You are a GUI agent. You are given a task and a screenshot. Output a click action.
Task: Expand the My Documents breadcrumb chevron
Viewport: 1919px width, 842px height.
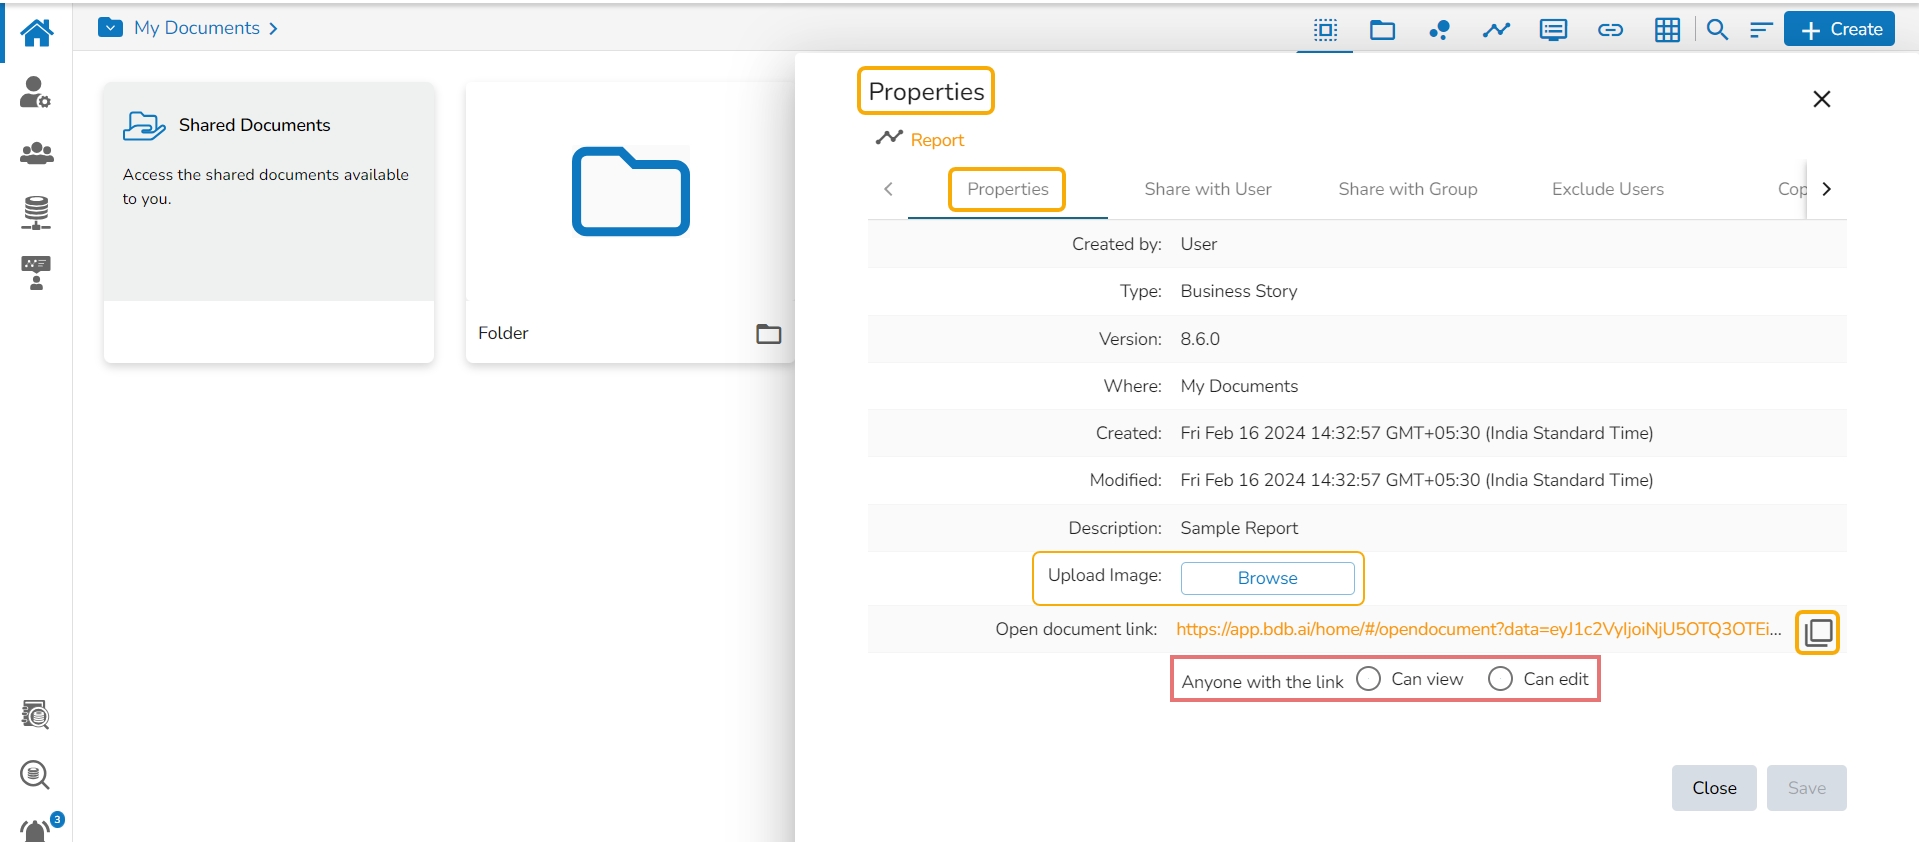(x=273, y=29)
